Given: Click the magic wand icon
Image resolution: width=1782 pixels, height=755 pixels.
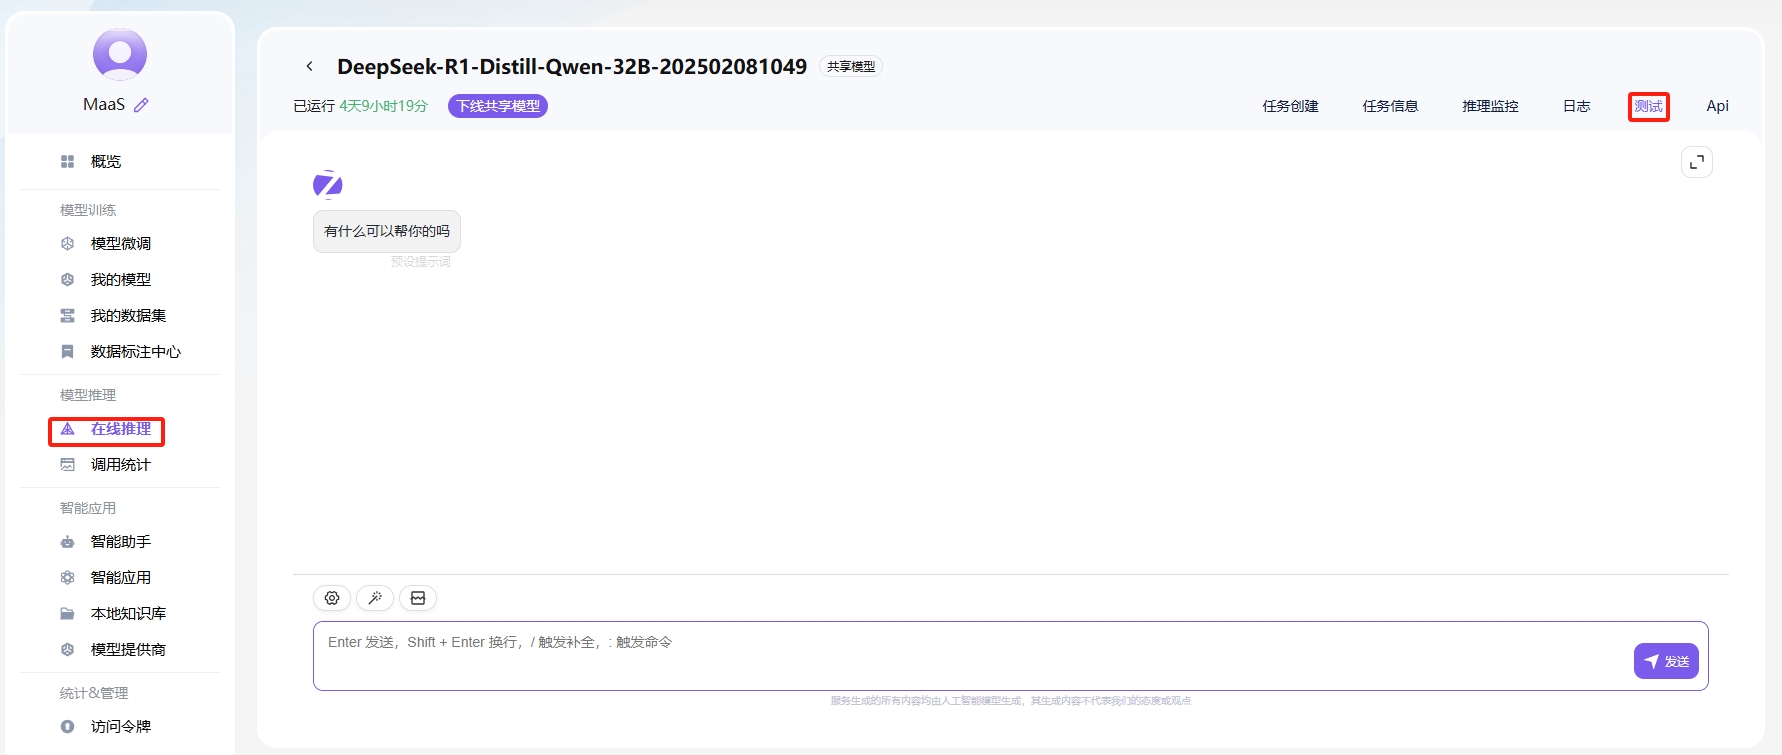Looking at the screenshot, I should point(375,598).
